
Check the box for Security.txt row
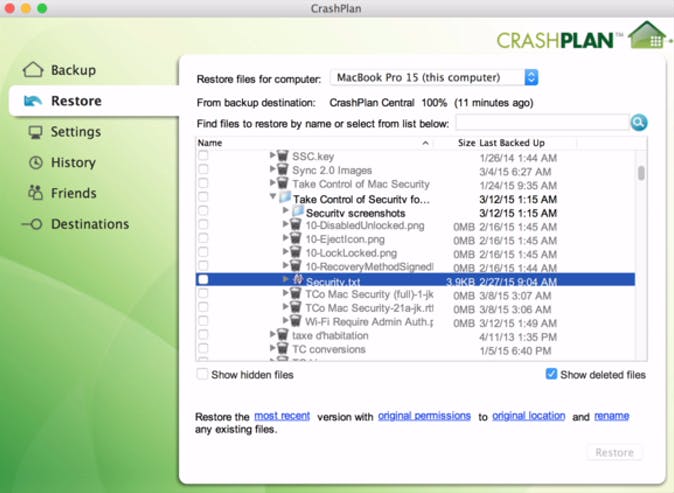coord(203,279)
